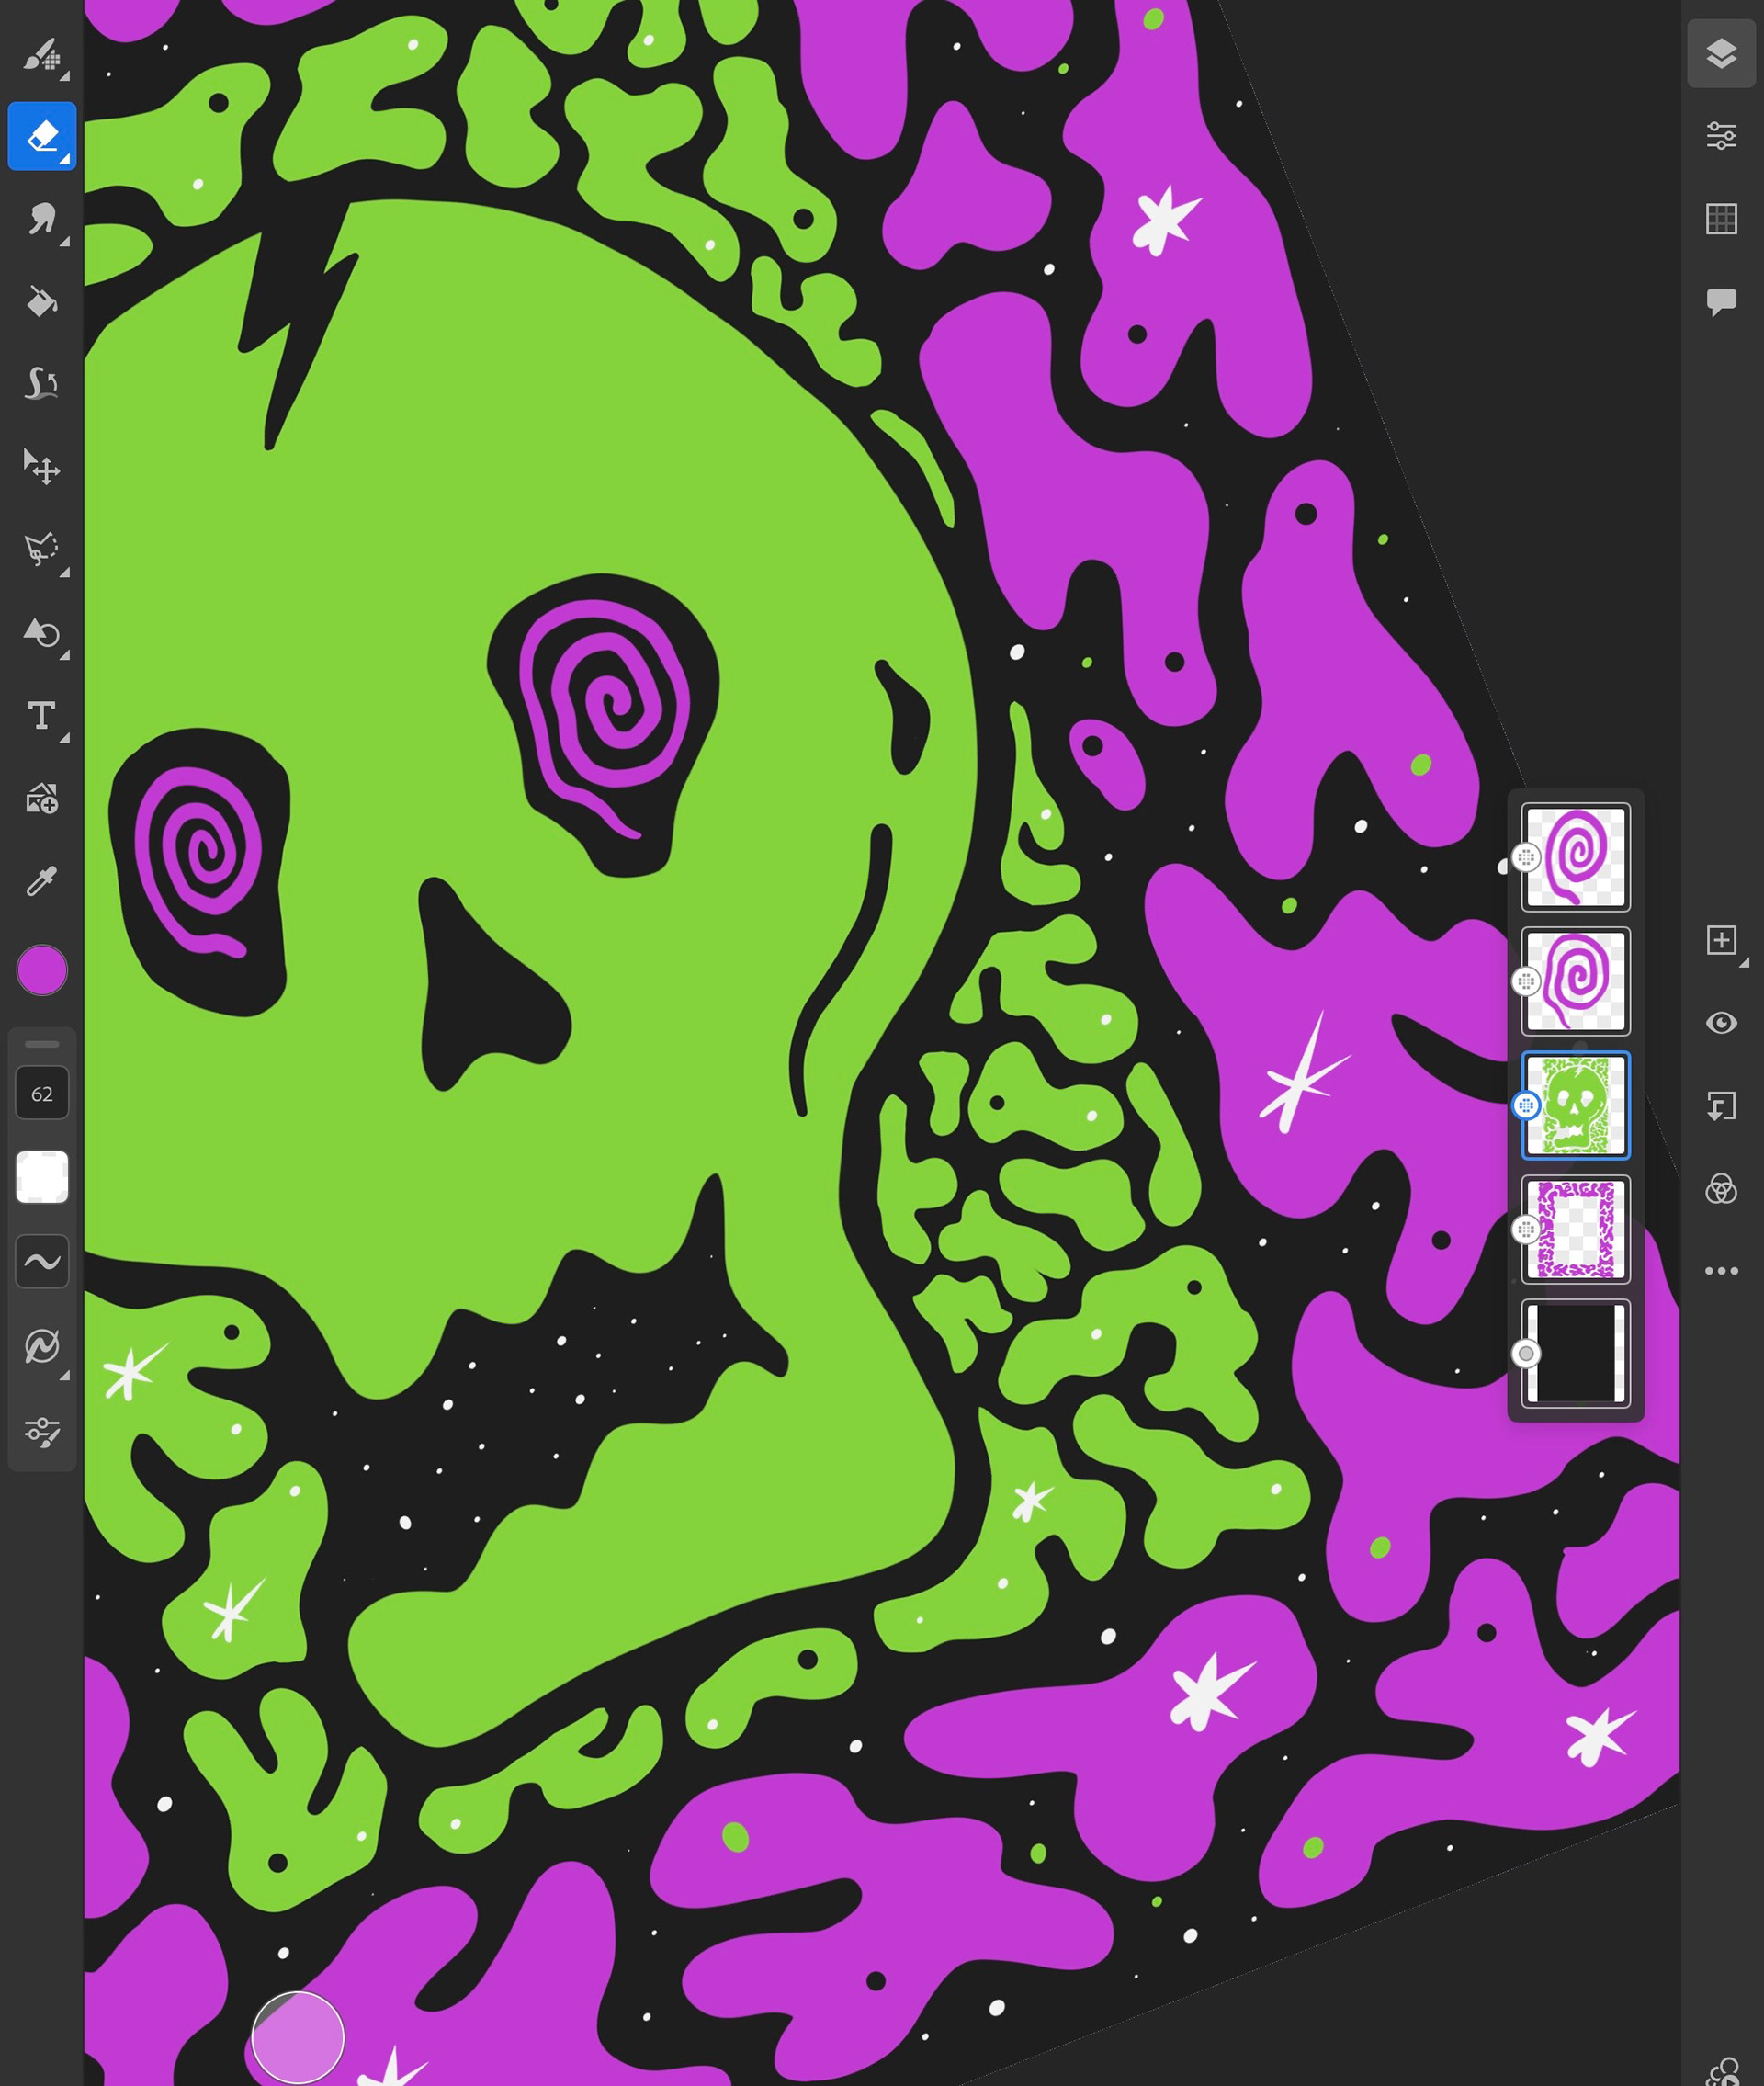This screenshot has height=2086, width=1764.
Task: Click the brush size 62 field
Action: (x=42, y=1093)
